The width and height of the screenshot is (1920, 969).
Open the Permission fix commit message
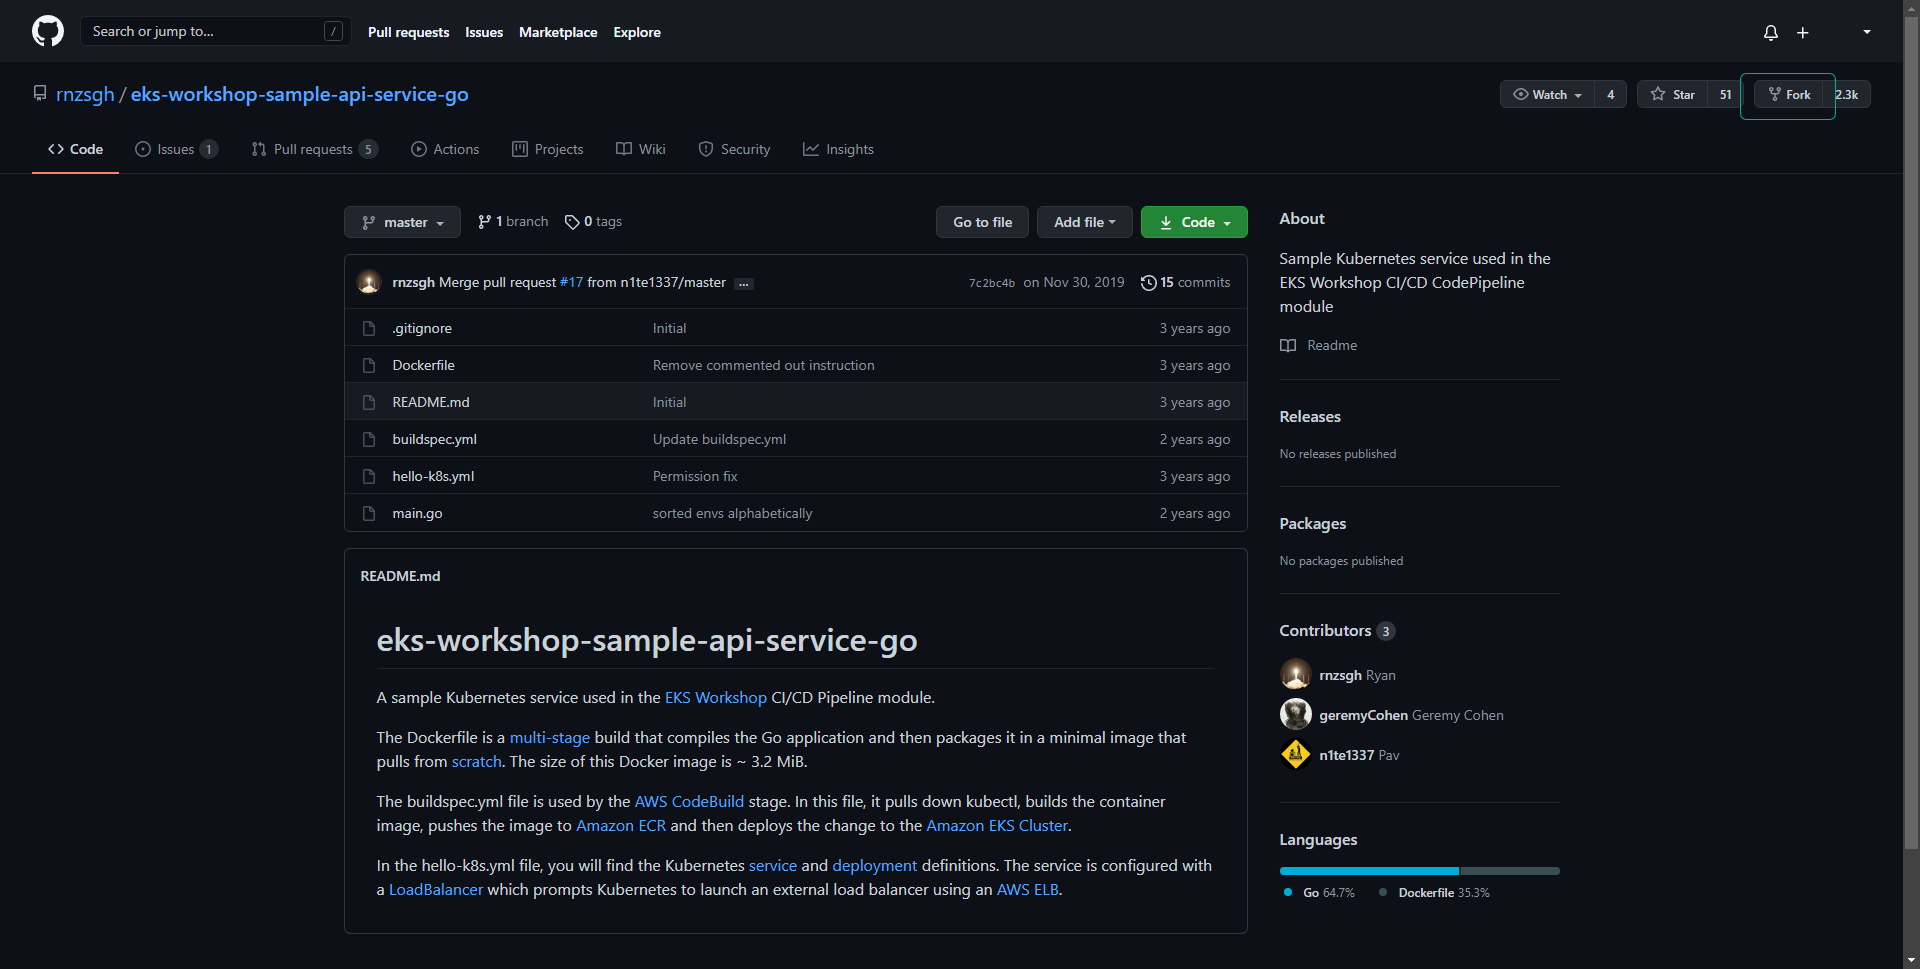(695, 476)
